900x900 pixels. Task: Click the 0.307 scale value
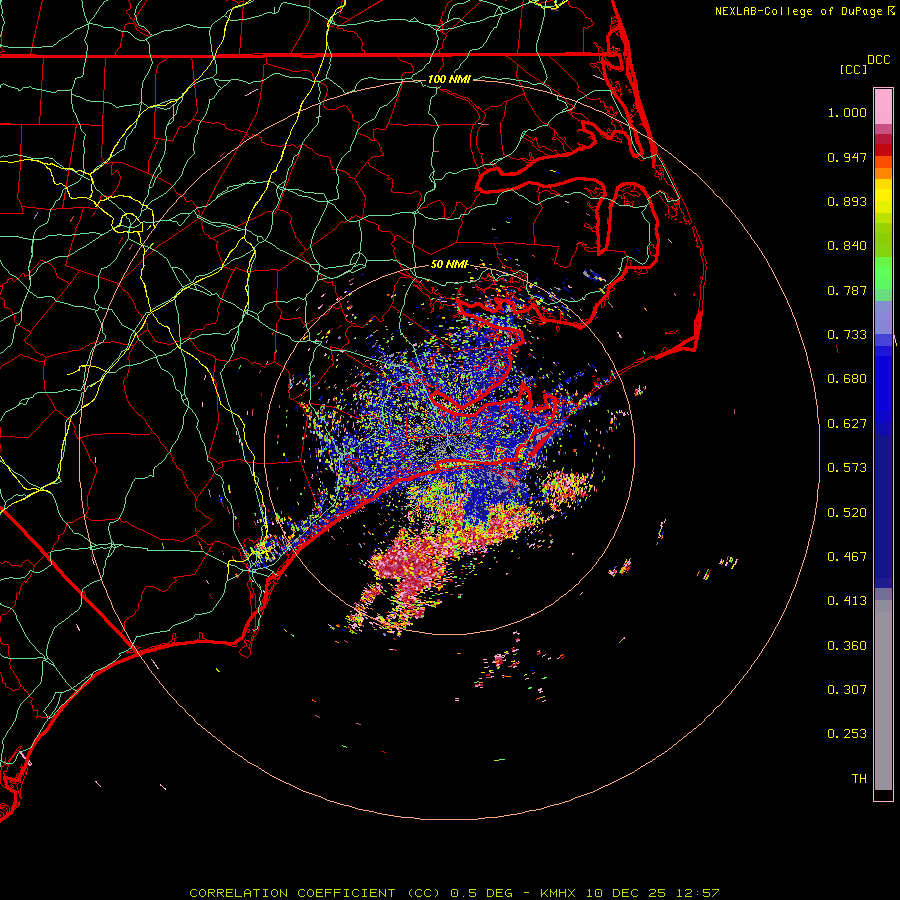click(847, 690)
